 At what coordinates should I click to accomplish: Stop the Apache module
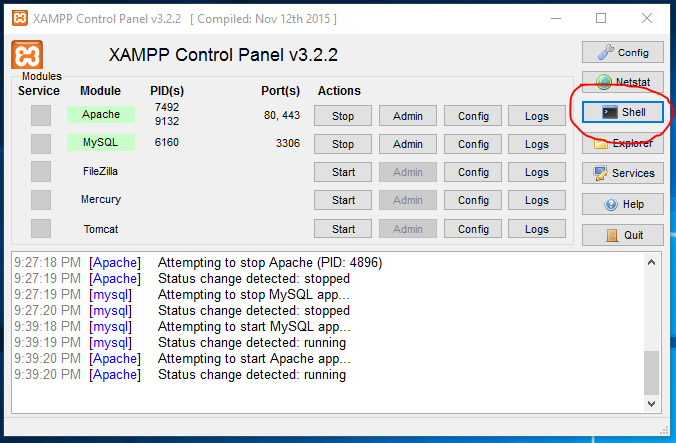(x=343, y=116)
